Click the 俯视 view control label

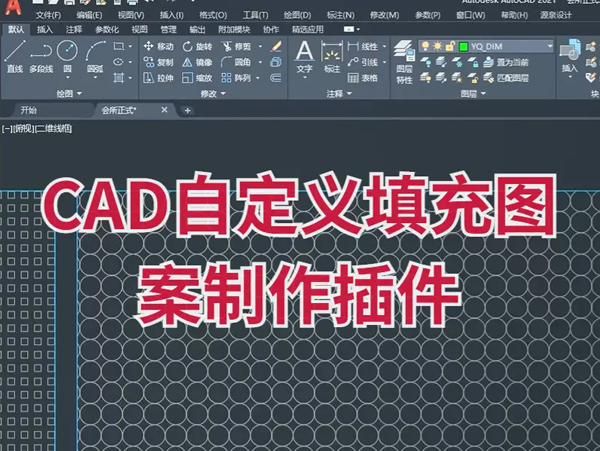click(x=23, y=129)
